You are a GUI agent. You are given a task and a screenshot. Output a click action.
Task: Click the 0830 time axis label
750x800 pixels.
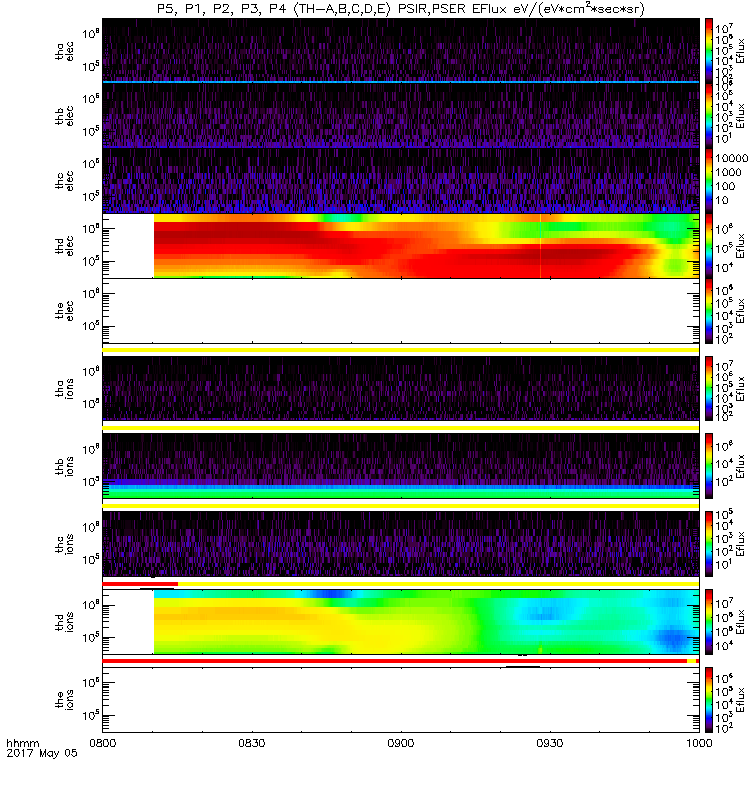(252, 743)
